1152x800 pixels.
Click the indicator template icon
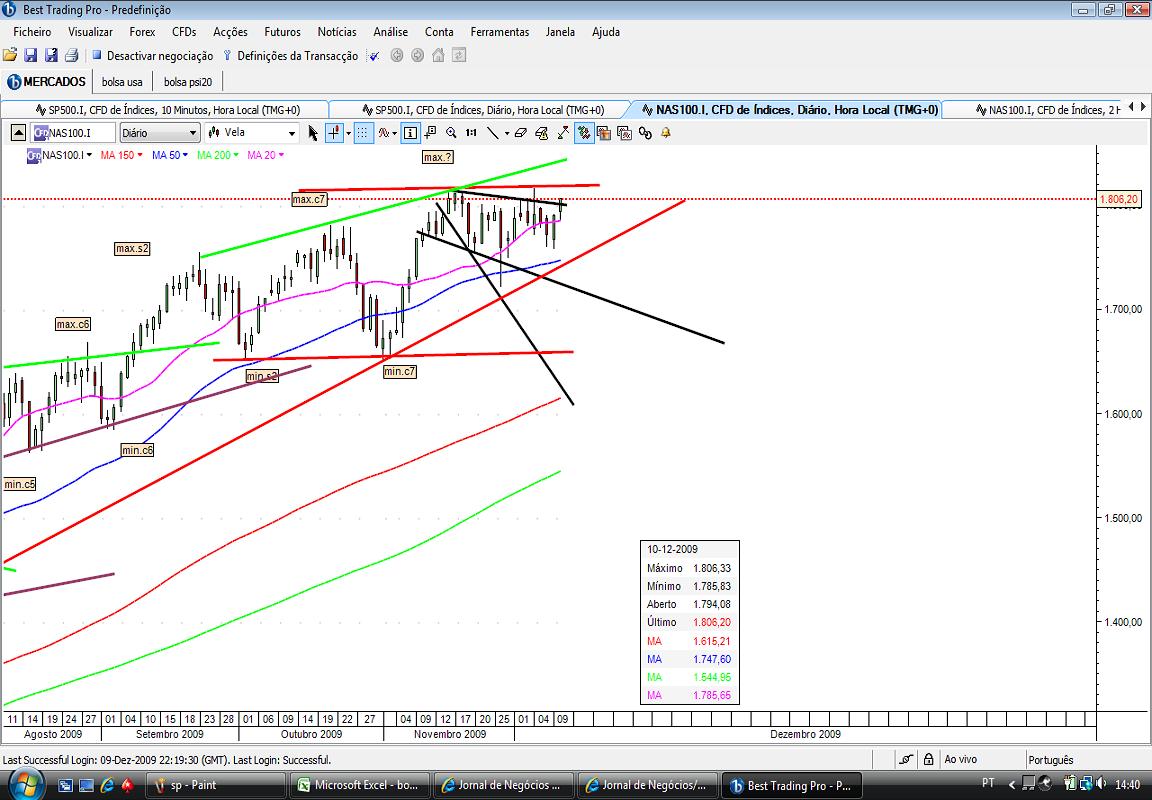click(x=624, y=133)
